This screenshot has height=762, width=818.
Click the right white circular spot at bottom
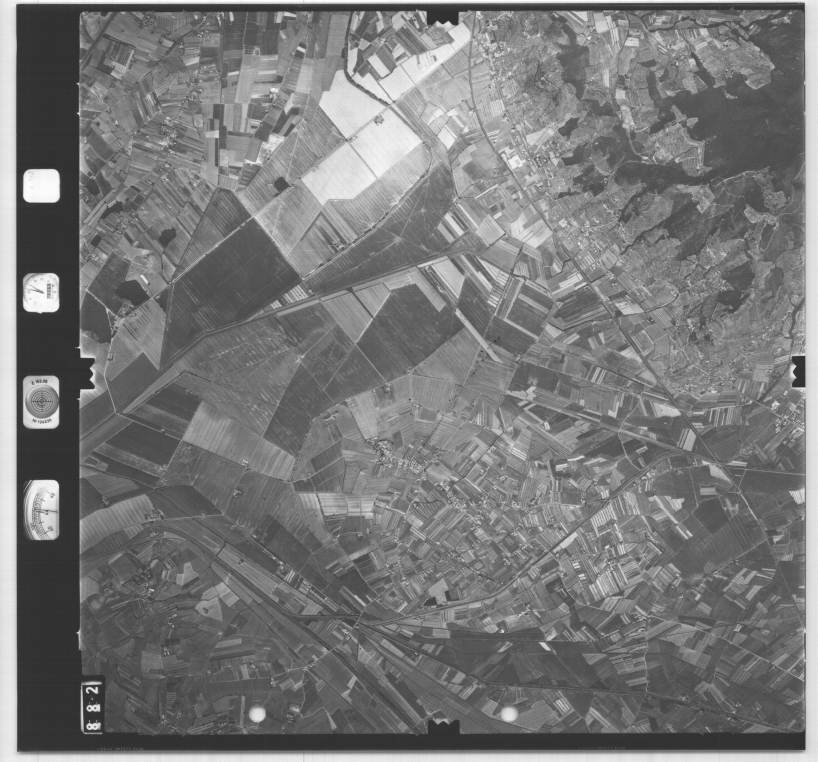click(x=508, y=713)
